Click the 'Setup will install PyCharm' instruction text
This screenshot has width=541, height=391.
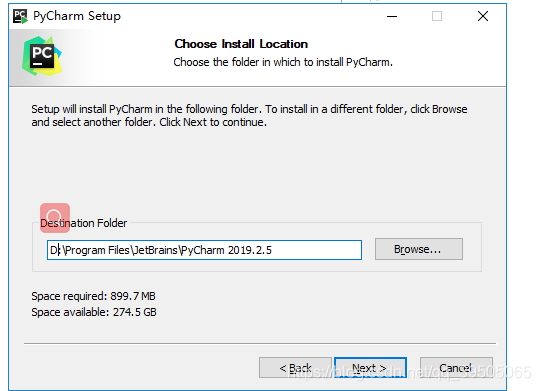[249, 116]
